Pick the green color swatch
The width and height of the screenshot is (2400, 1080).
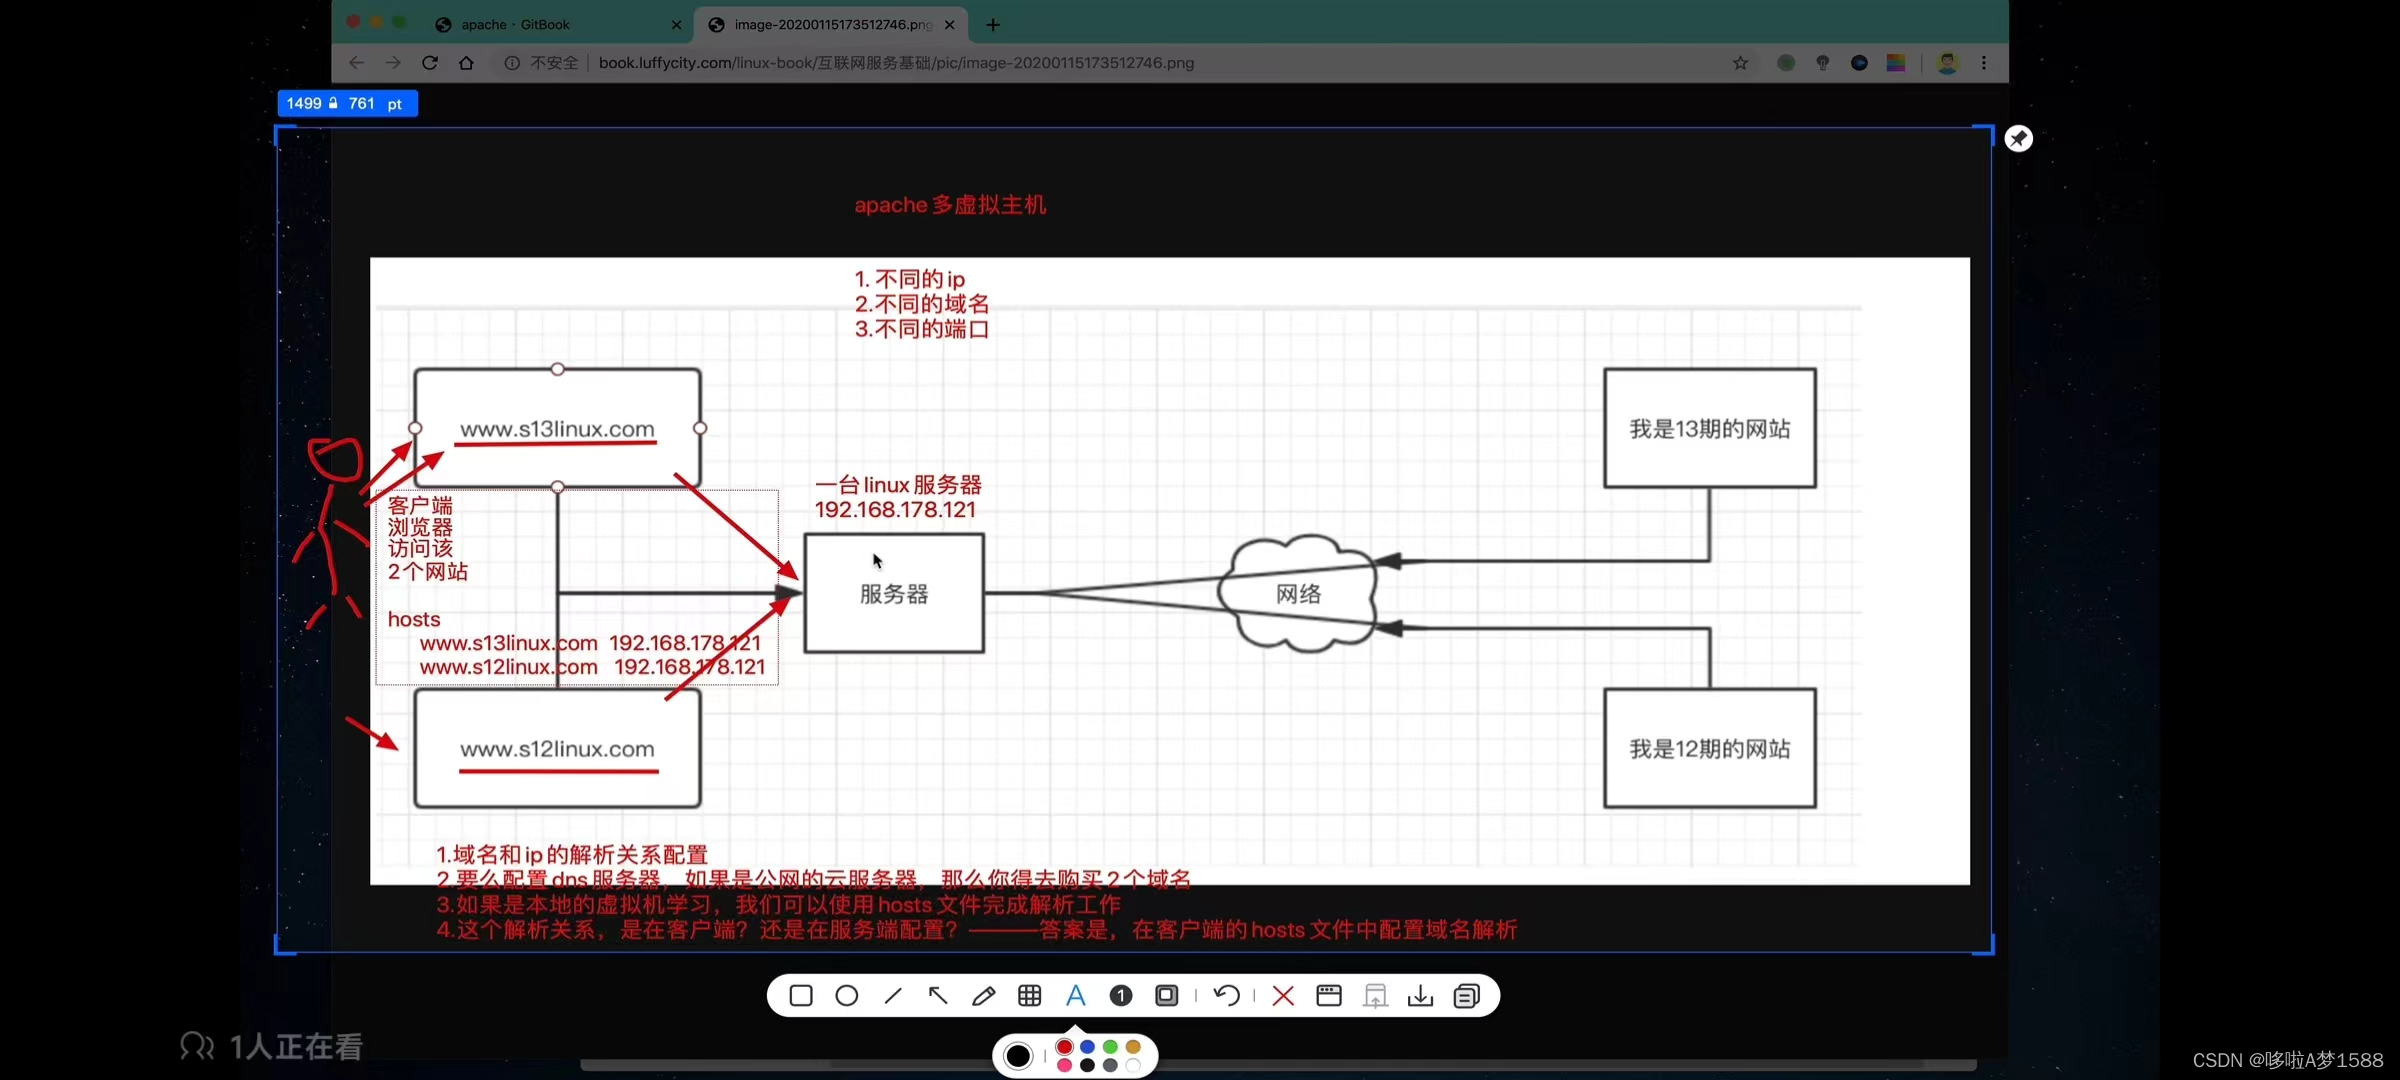[x=1110, y=1047]
